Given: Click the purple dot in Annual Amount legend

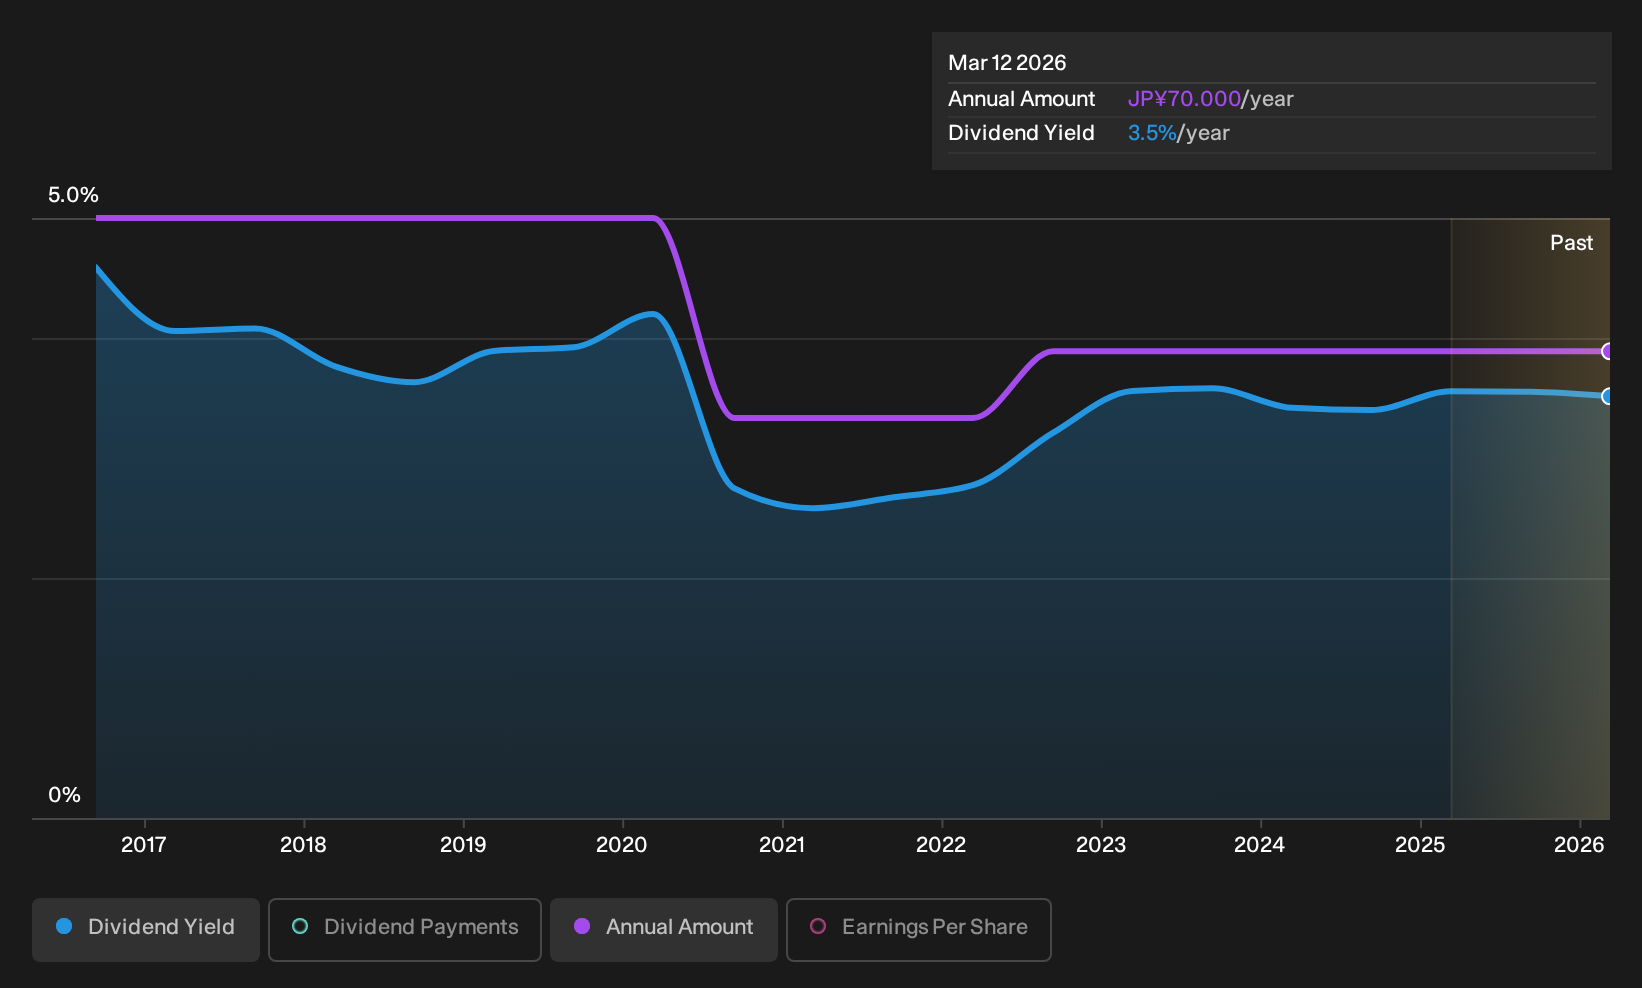Looking at the screenshot, I should [582, 926].
